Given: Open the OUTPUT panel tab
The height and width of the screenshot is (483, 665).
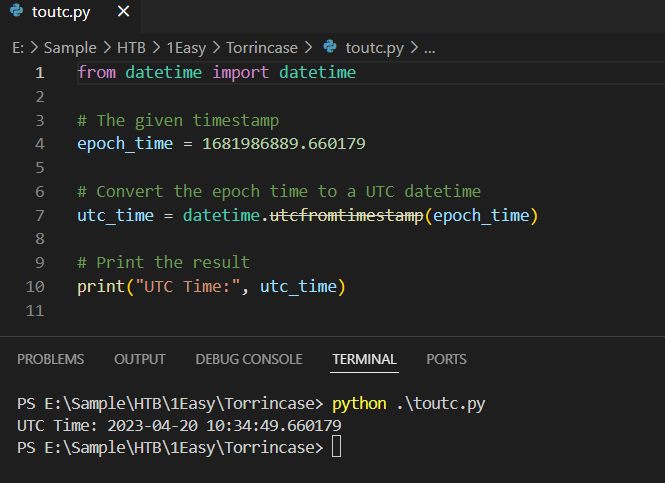Looking at the screenshot, I should (140, 359).
